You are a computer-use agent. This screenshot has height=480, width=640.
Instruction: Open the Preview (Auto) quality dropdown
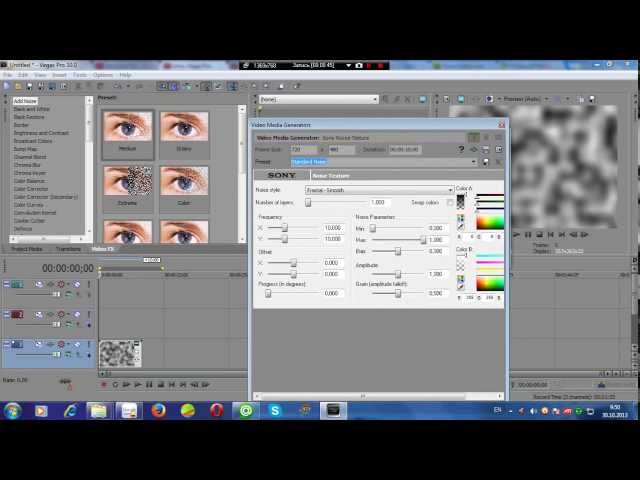[546, 99]
